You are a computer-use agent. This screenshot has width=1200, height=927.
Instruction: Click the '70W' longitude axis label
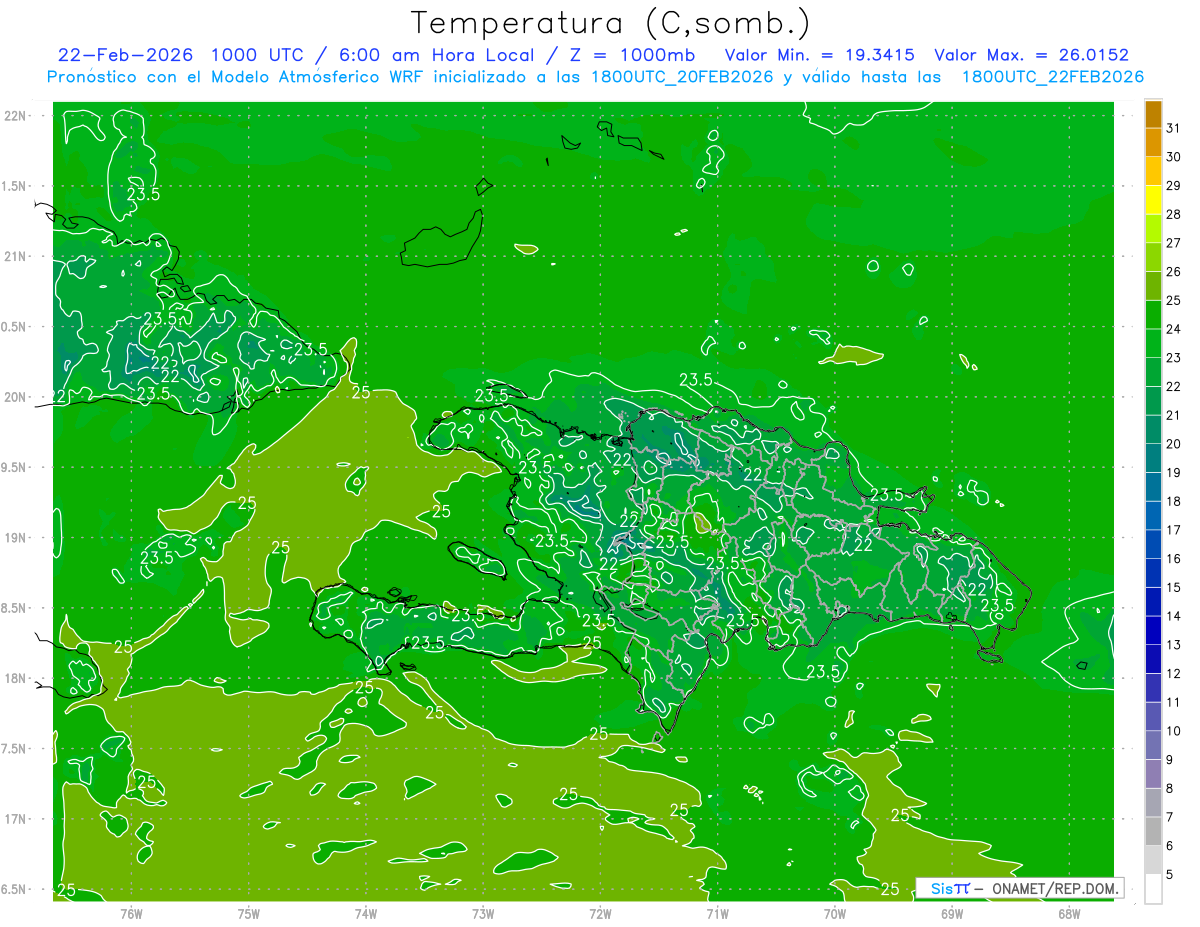(x=835, y=913)
